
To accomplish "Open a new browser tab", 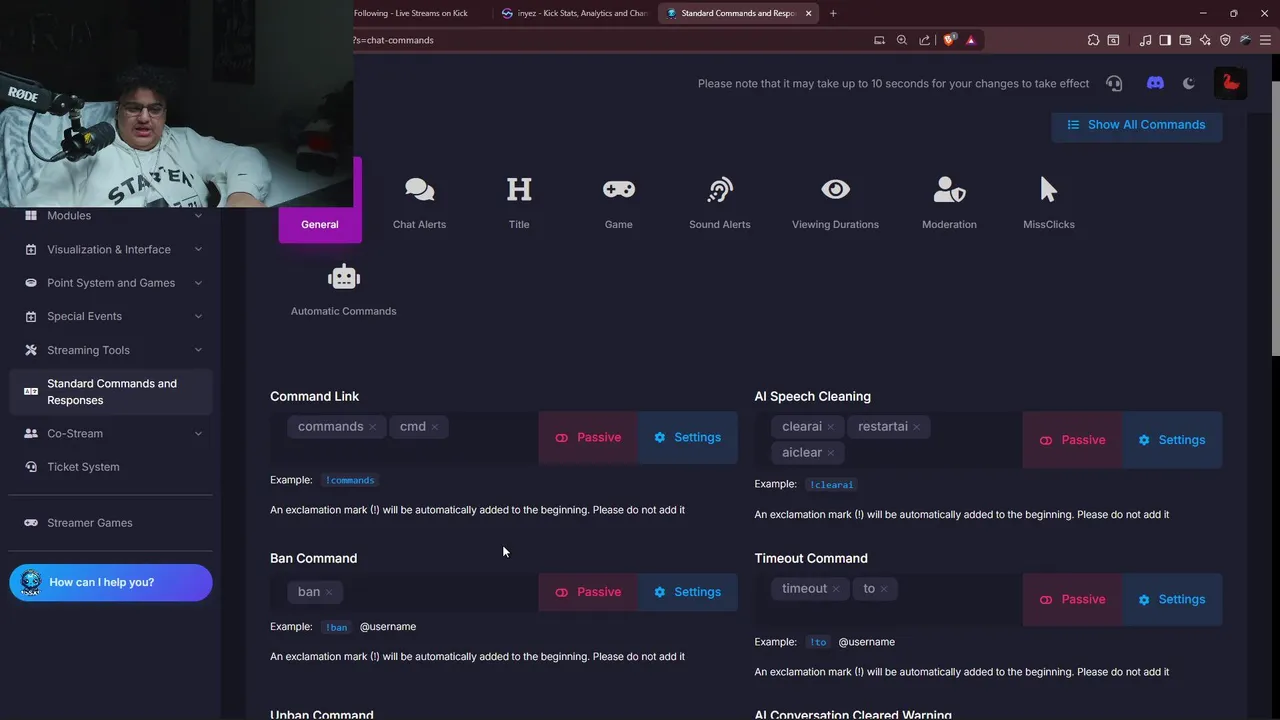I will [833, 13].
